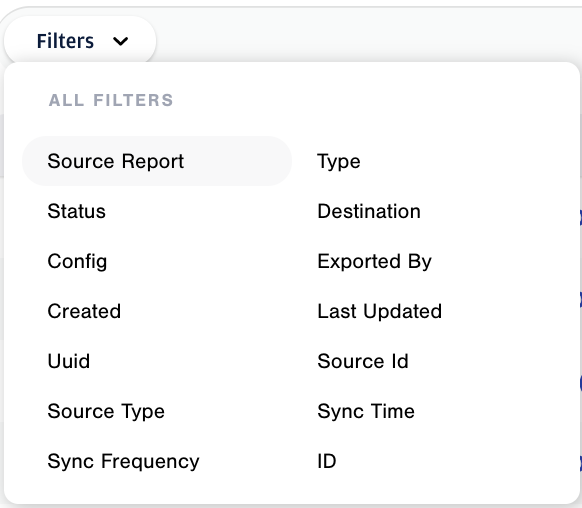Image resolution: width=582 pixels, height=508 pixels.
Task: Choose the Config filter option
Action: click(x=157, y=261)
